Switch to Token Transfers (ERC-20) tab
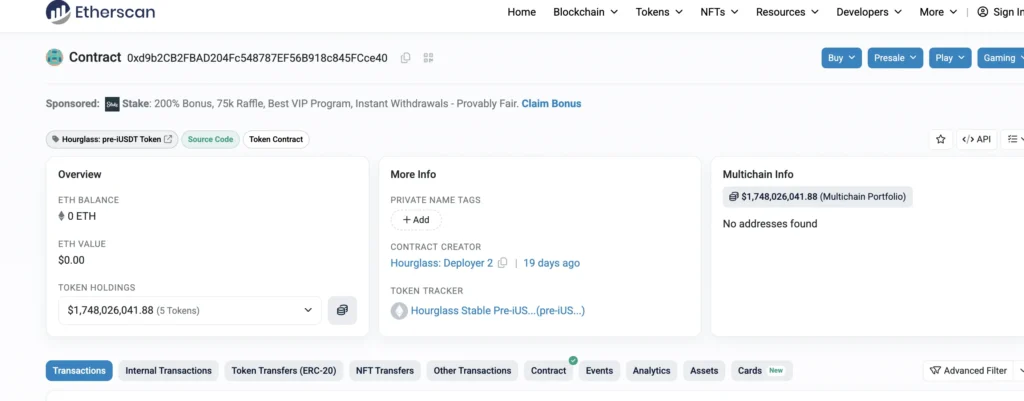Screen dimensions: 1024x401 (x=282, y=370)
